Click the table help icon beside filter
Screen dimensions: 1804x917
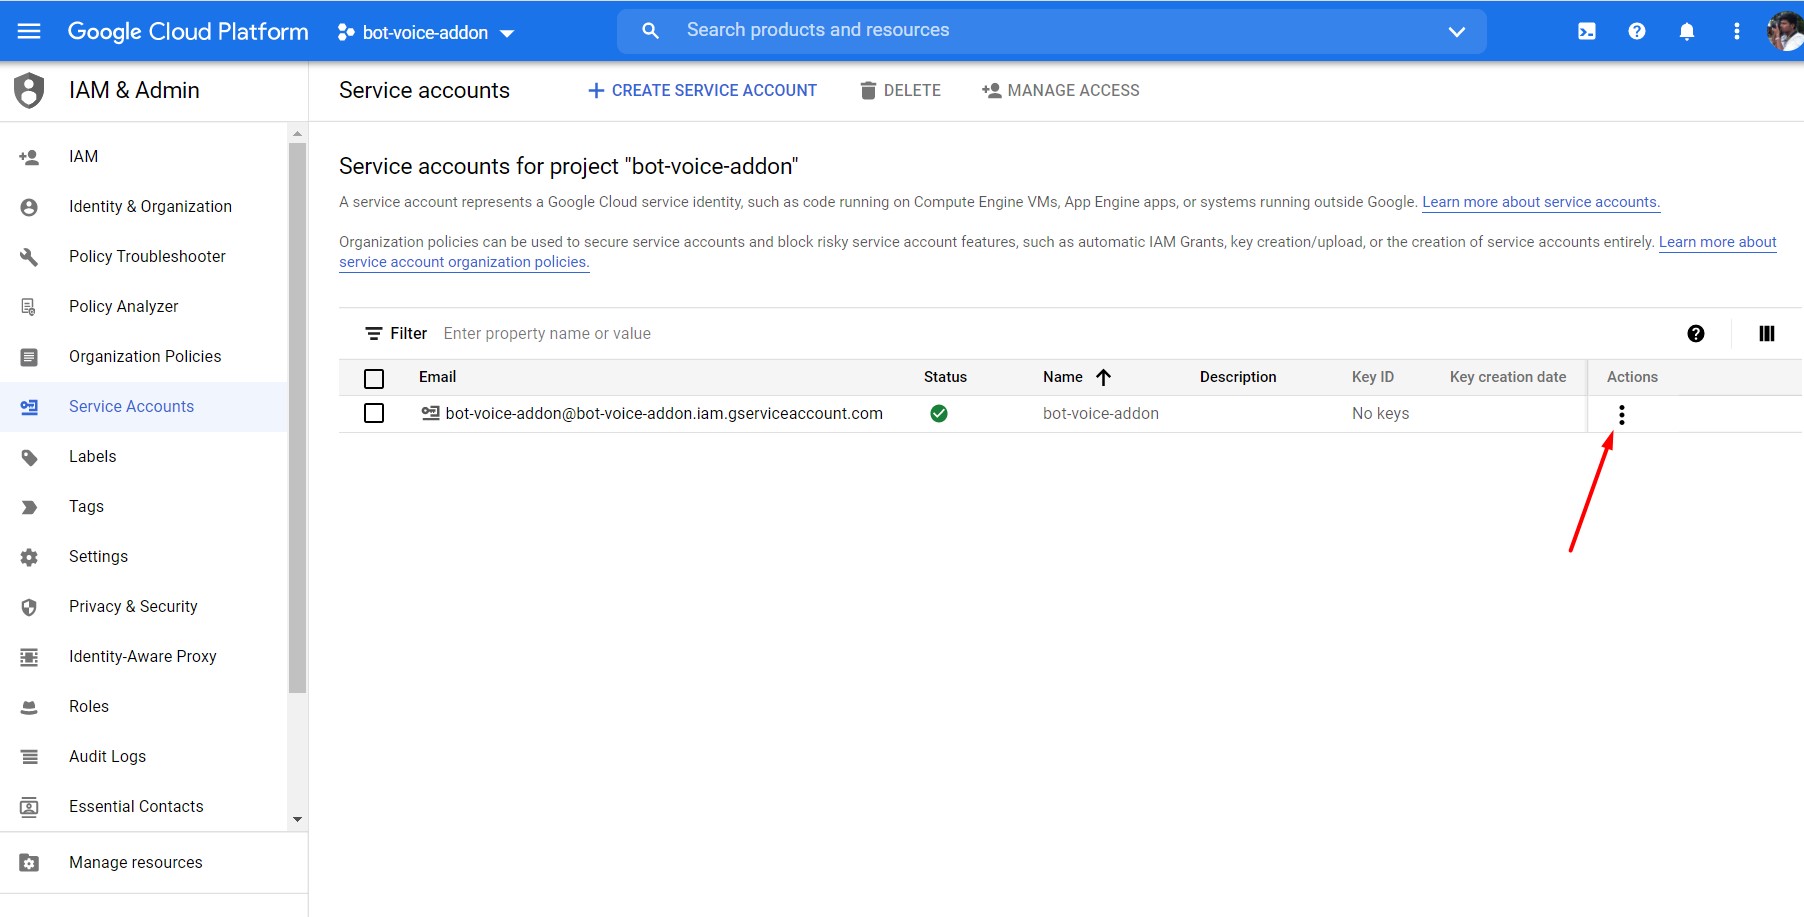(x=1695, y=334)
